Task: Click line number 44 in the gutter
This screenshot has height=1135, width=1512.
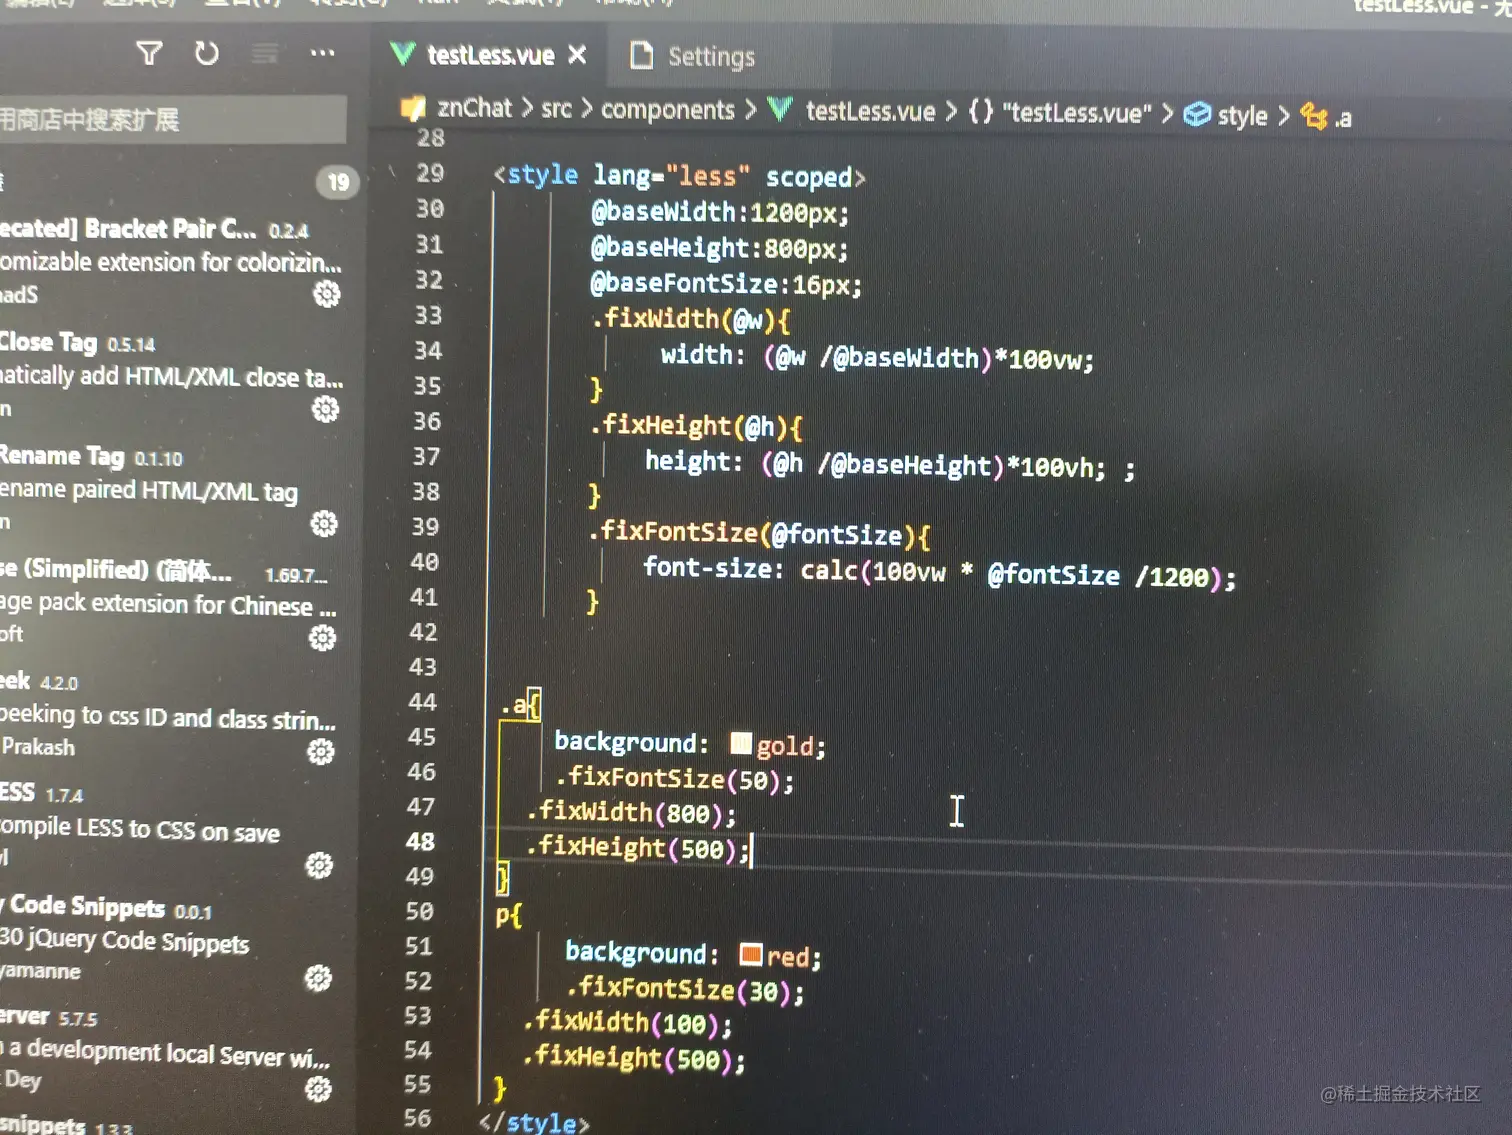Action: click(x=422, y=702)
